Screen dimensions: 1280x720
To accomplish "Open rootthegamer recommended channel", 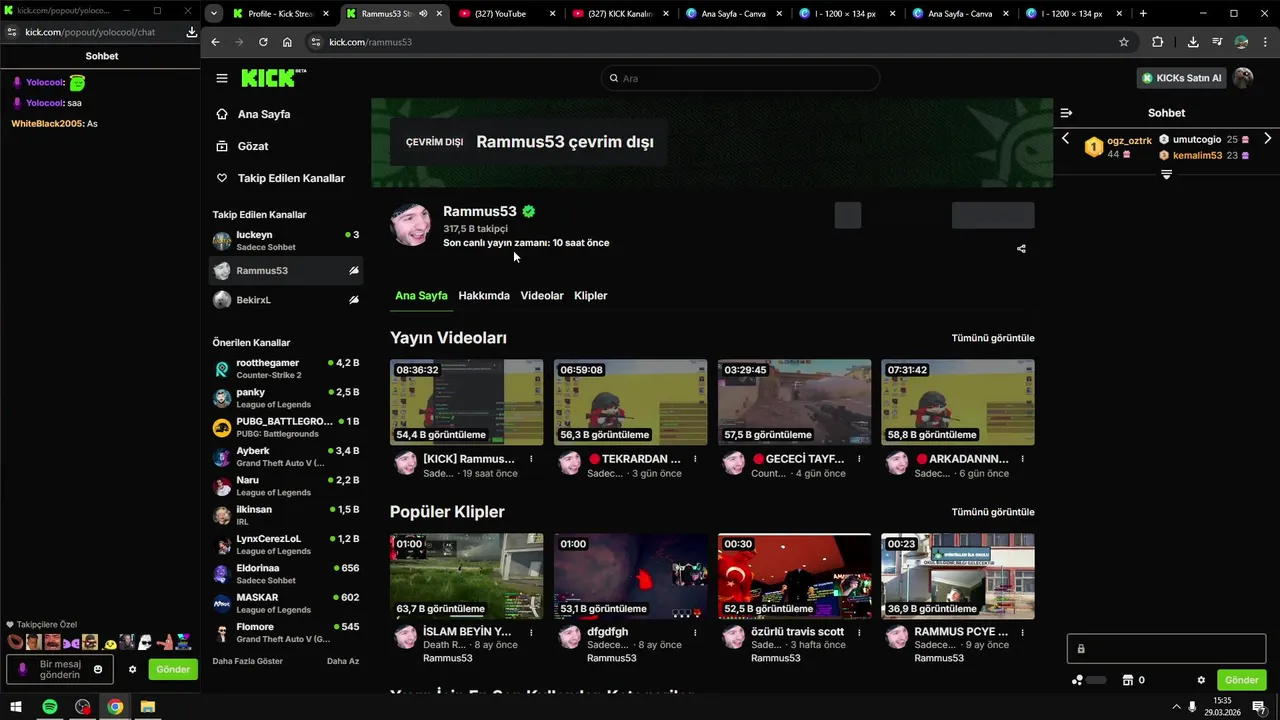I will click(285, 369).
